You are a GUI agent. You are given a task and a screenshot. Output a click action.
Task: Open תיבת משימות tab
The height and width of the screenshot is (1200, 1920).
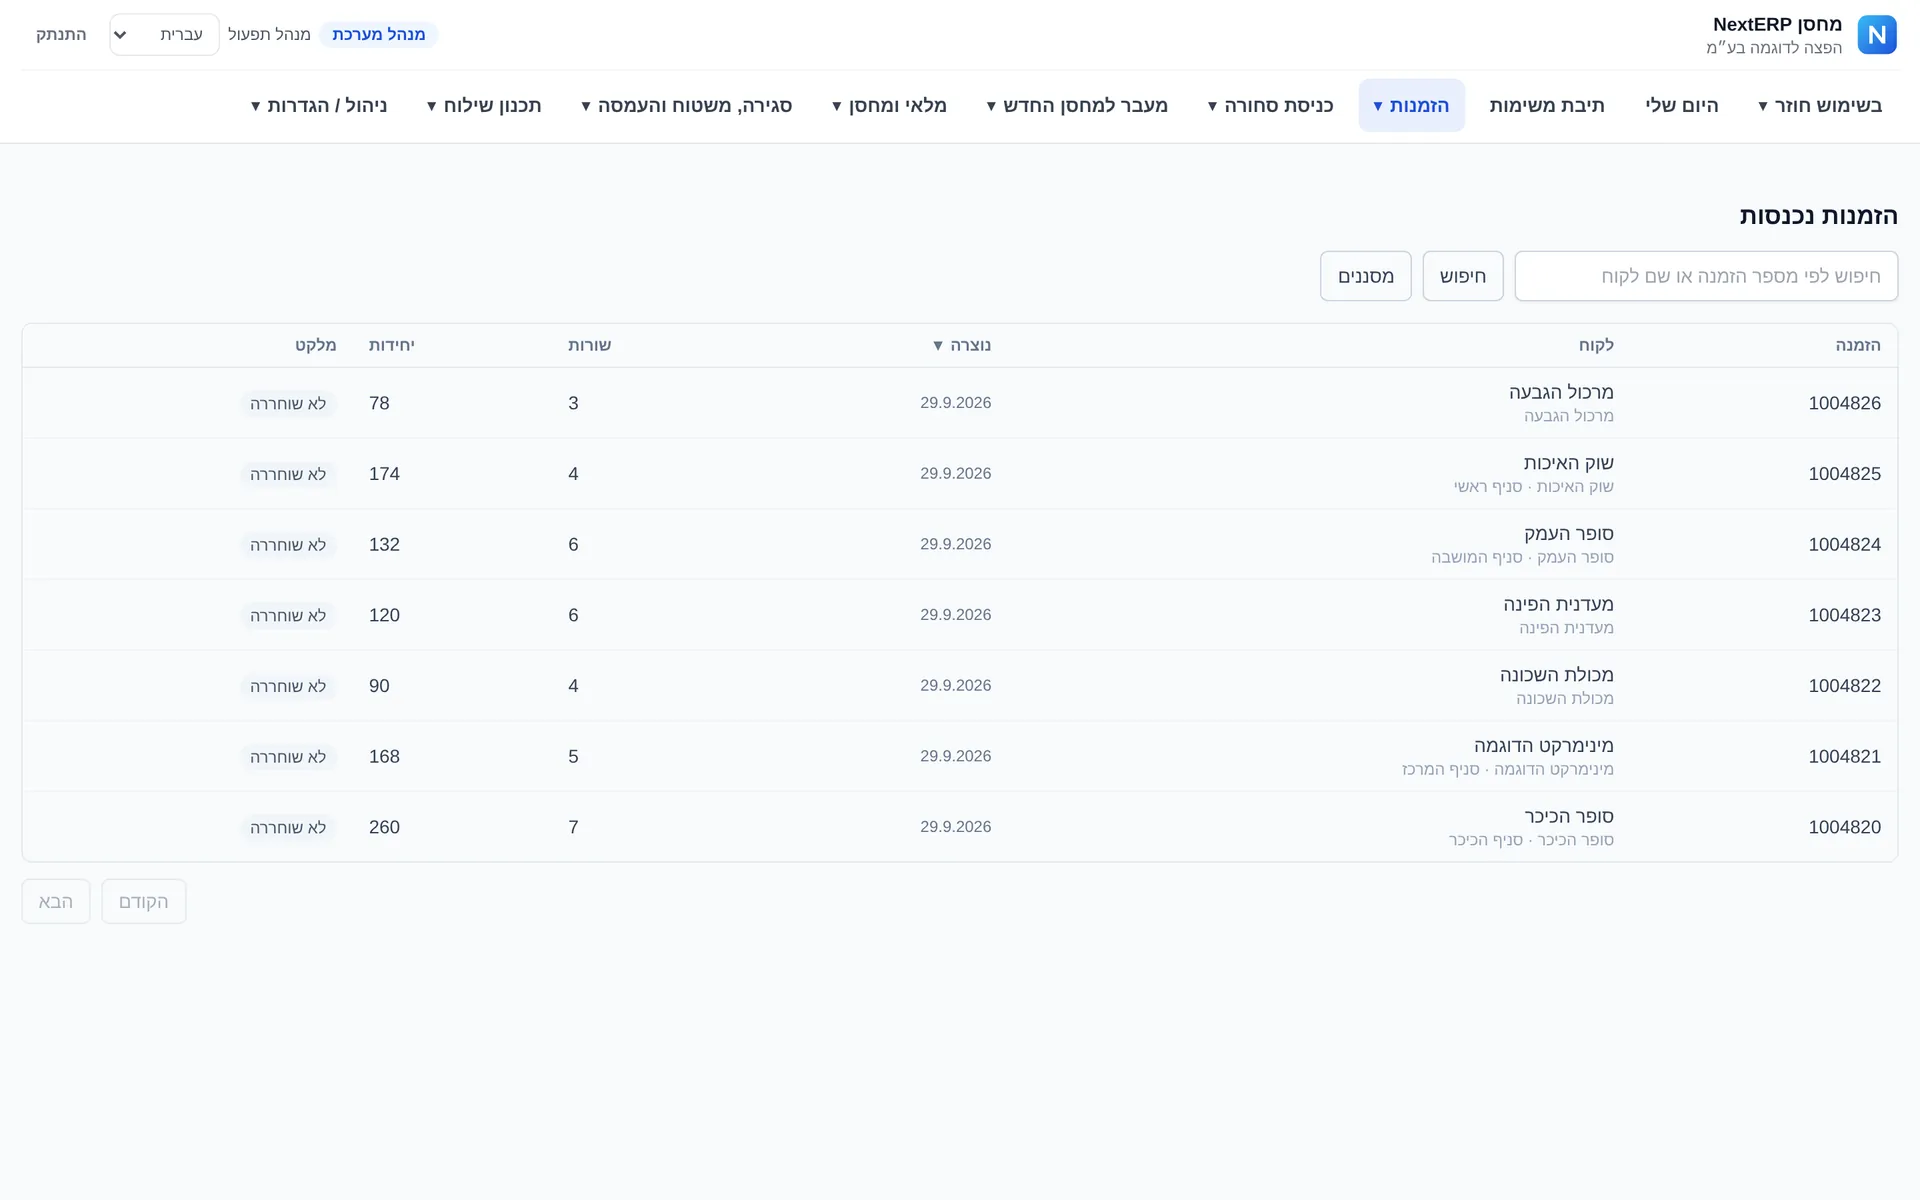tap(1547, 105)
